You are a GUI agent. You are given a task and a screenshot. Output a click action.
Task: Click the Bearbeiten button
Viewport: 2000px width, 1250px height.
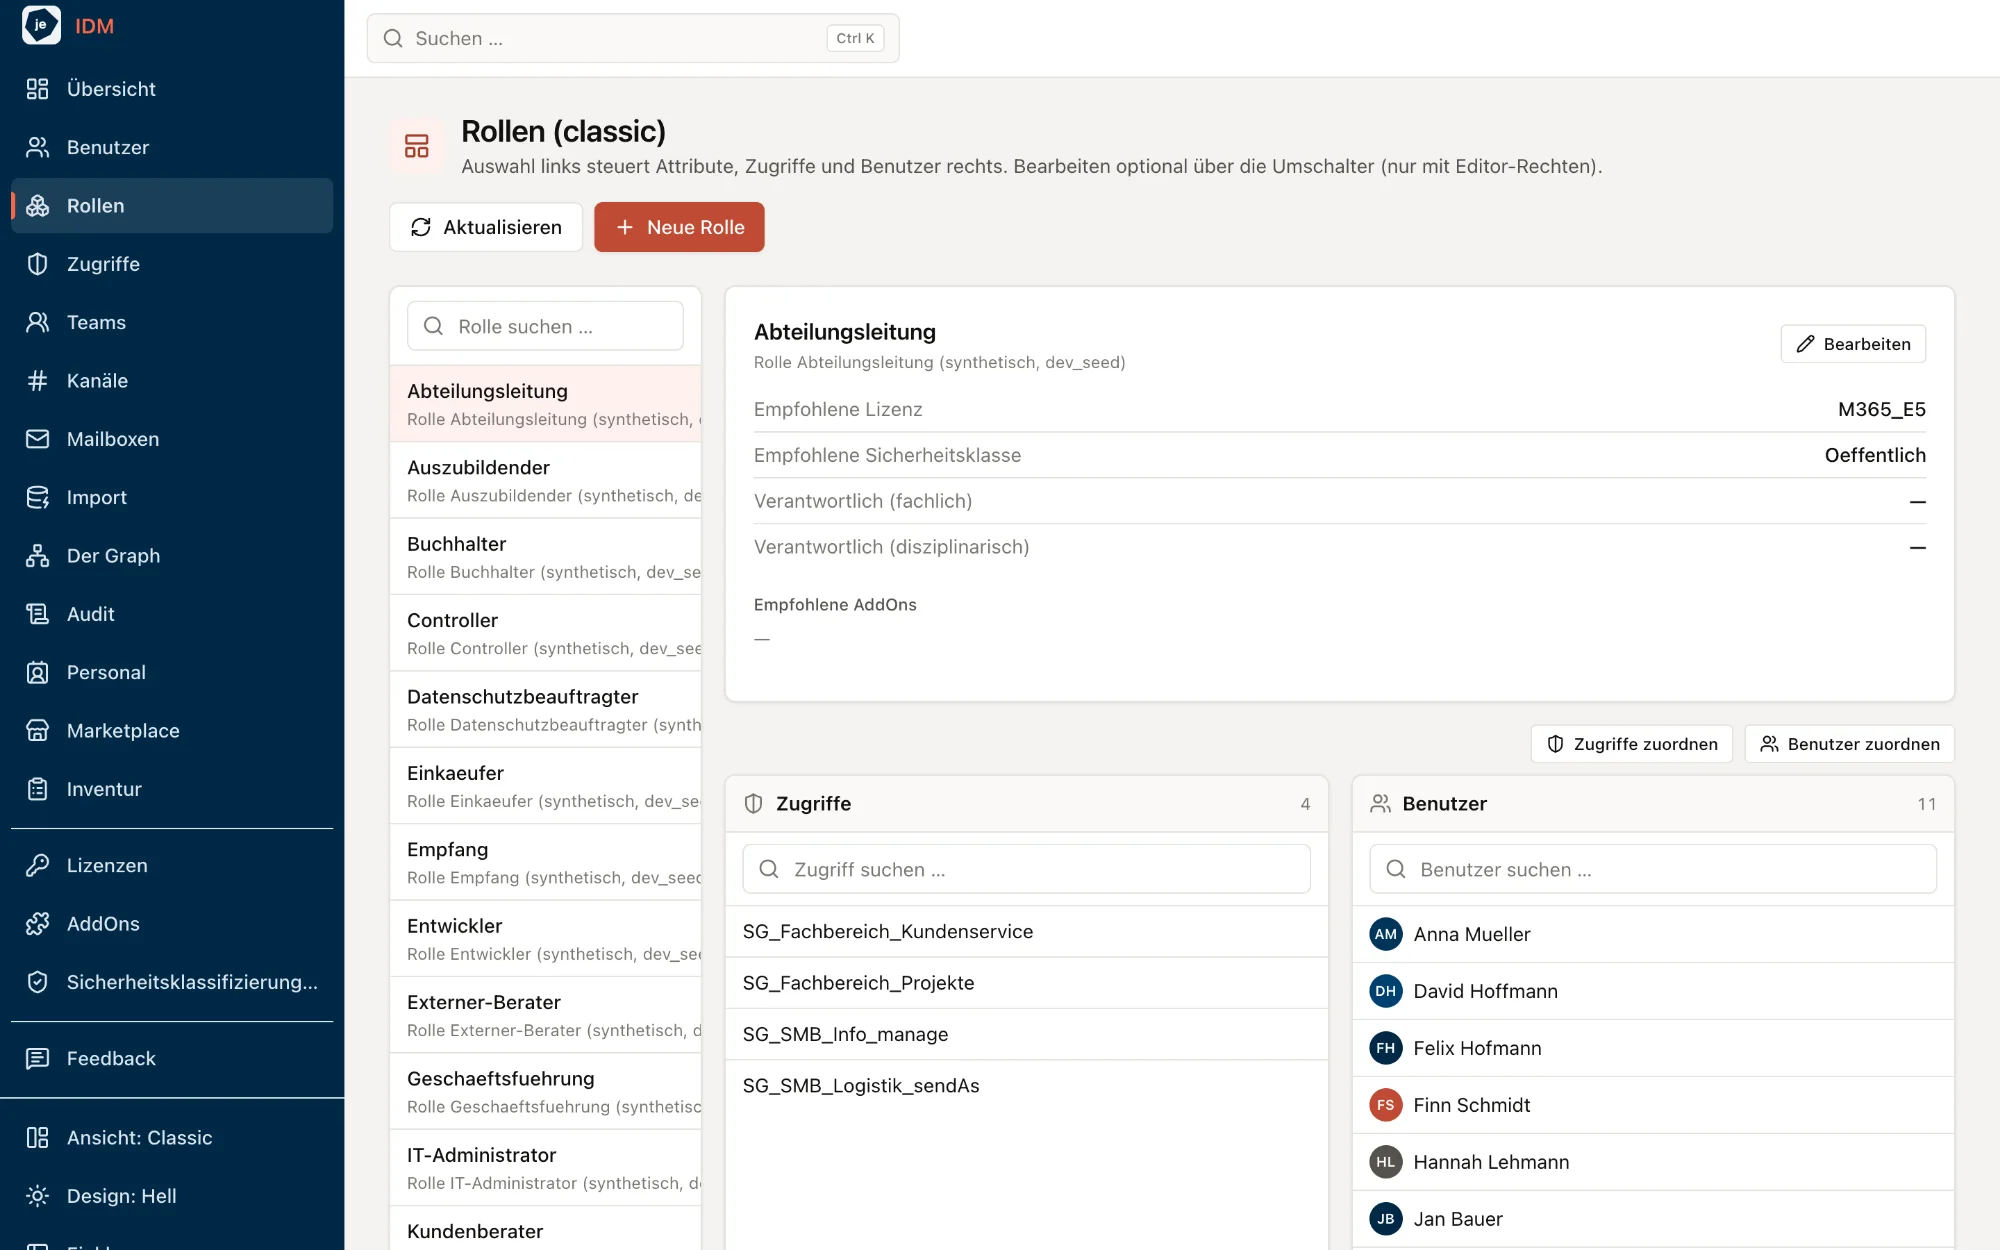coord(1853,344)
